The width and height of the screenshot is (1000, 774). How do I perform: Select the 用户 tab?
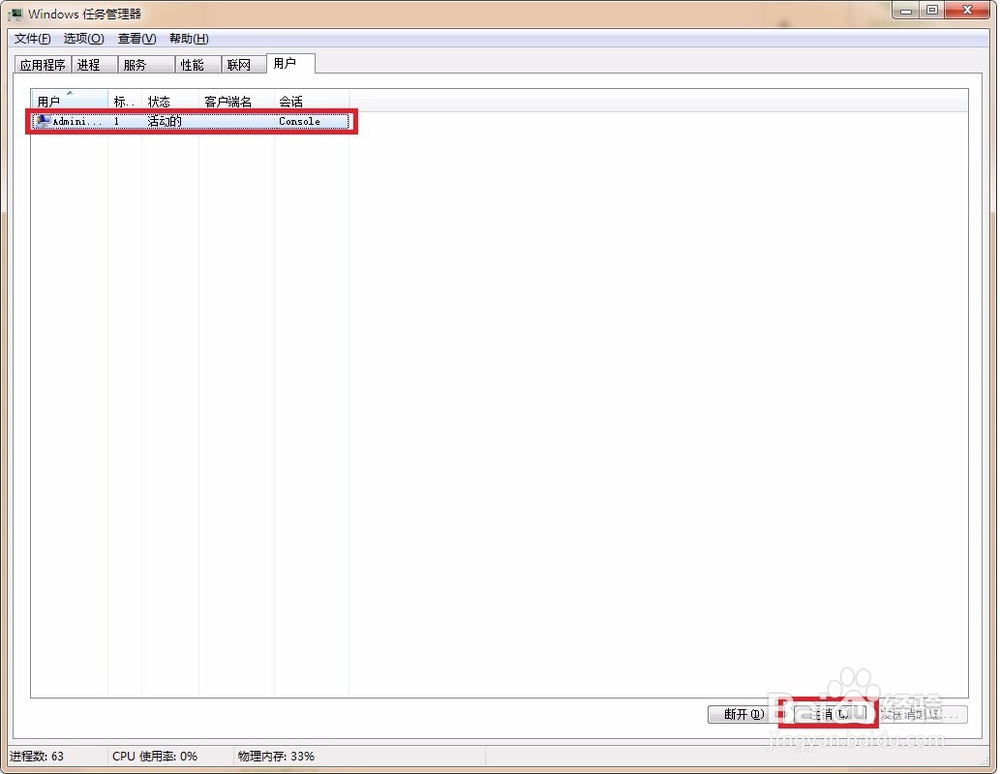point(289,63)
